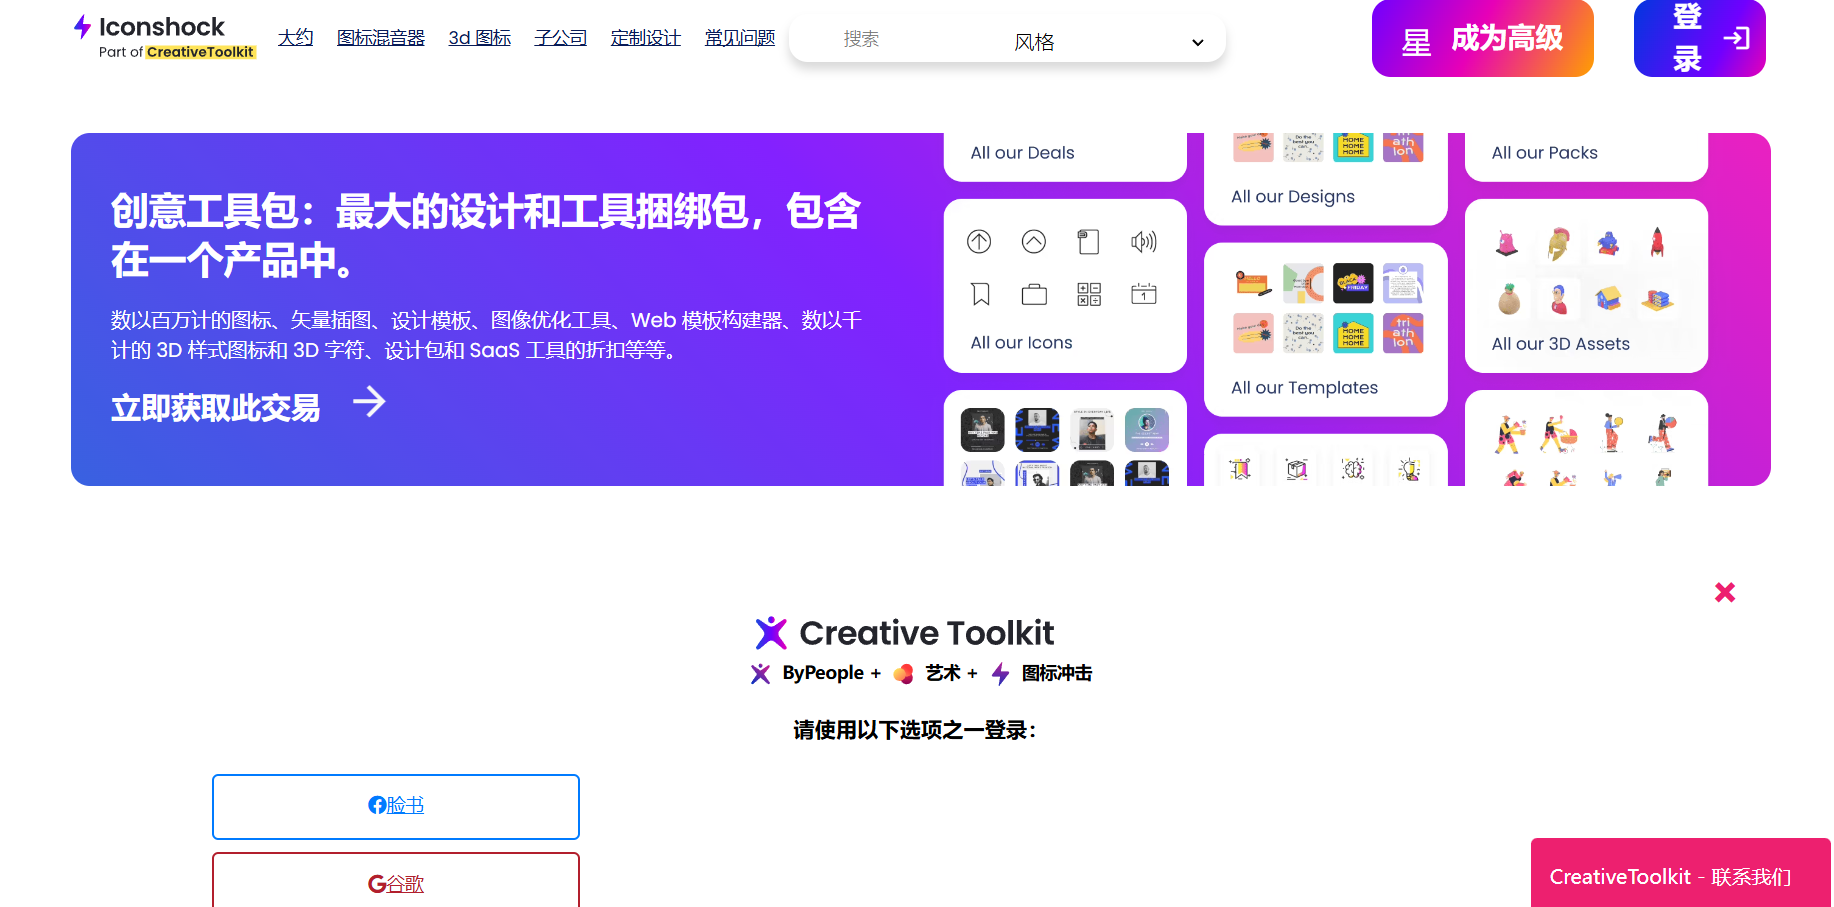Screen dimensions: 1834x907
Task: Click the 3D spartan helmet icon
Action: (1558, 243)
